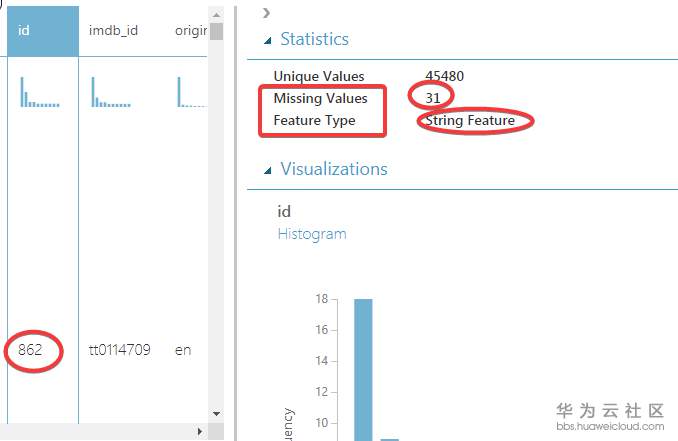Select the id column header

42,30
